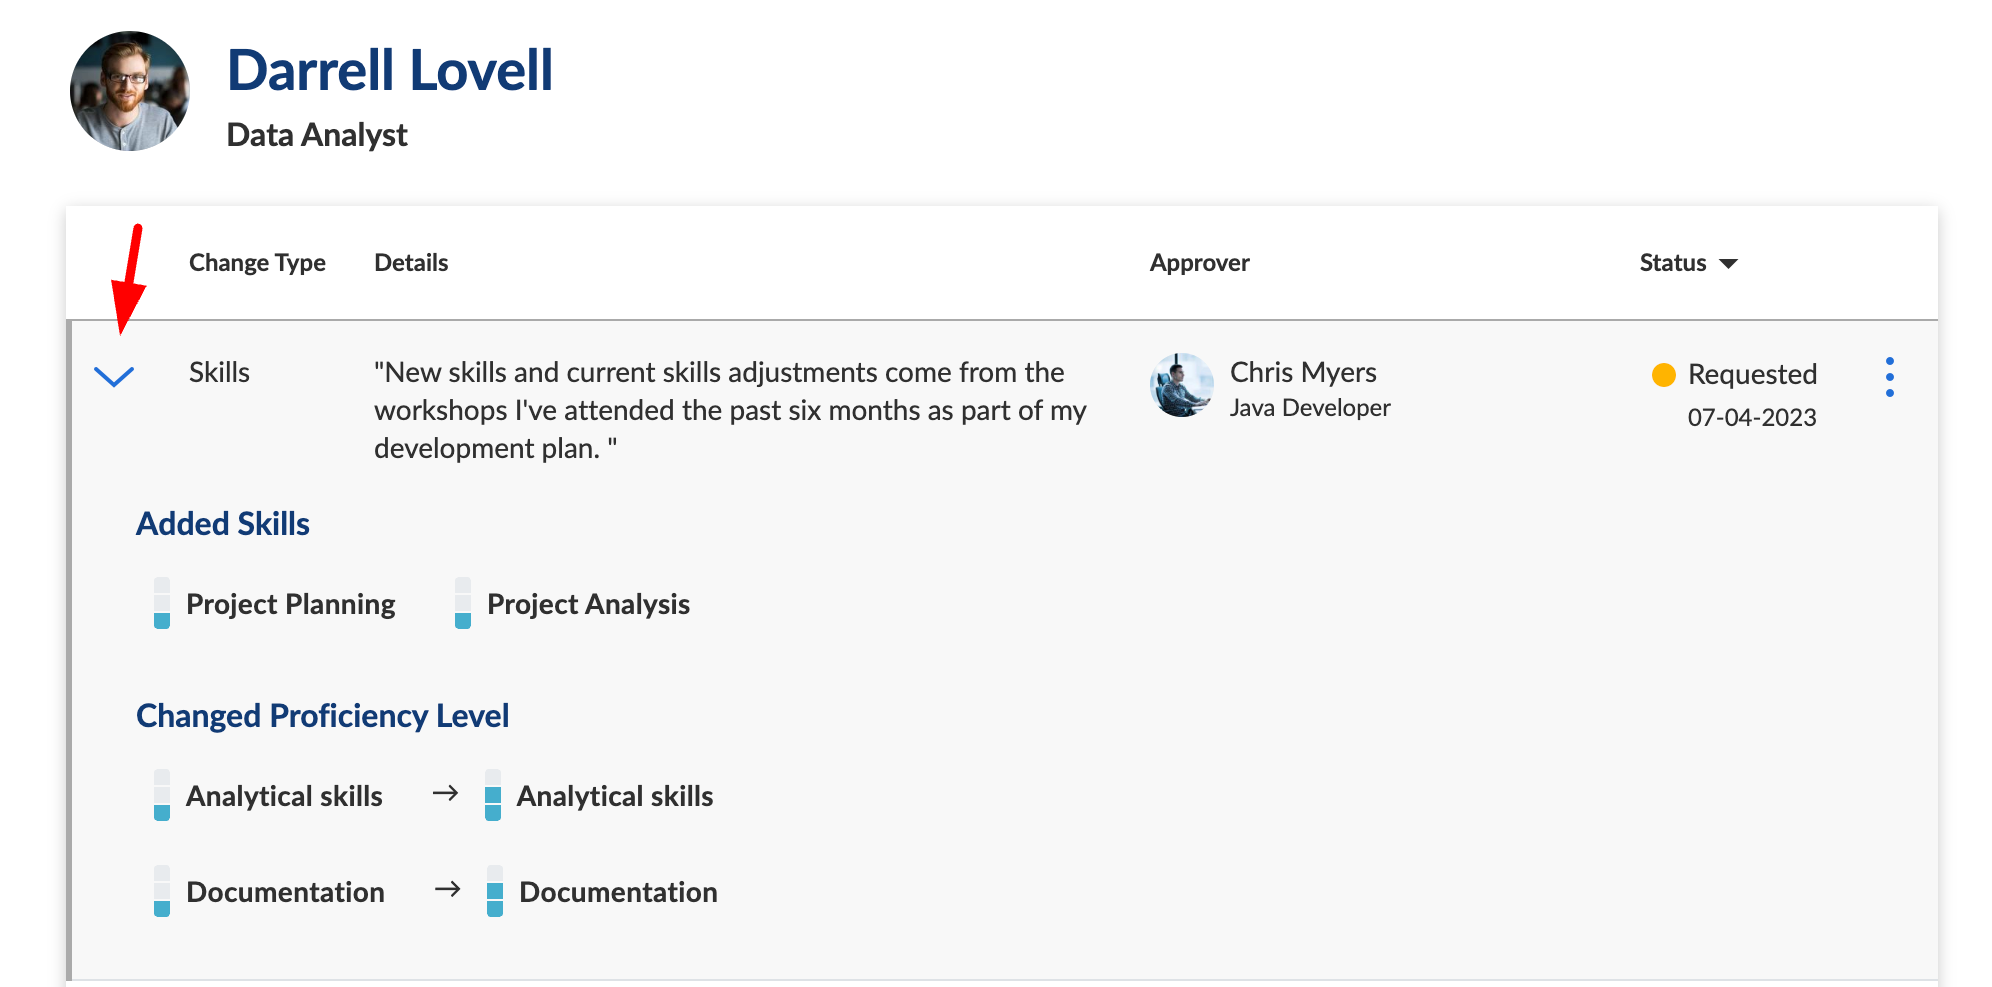Select the Added Skills section heading
Viewport: 1992px width, 987px height.
(x=223, y=524)
